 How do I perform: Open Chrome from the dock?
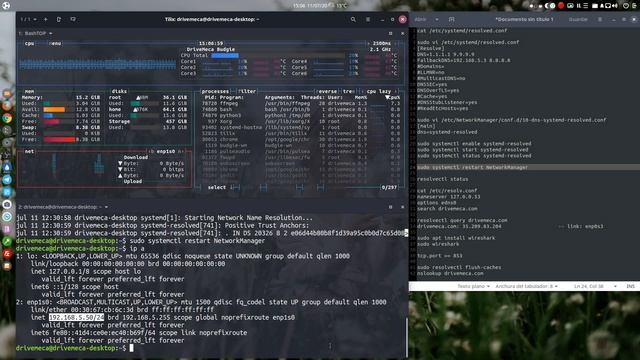click(x=7, y=118)
